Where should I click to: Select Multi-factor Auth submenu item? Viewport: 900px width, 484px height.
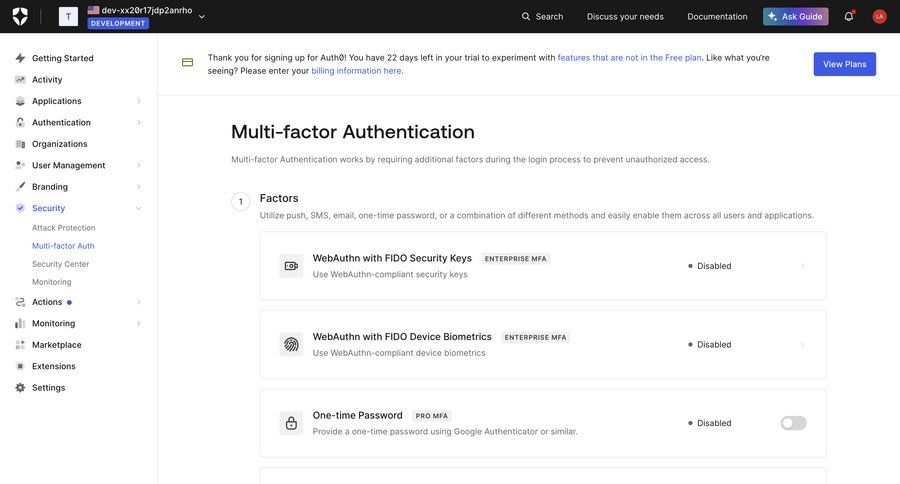click(x=63, y=246)
